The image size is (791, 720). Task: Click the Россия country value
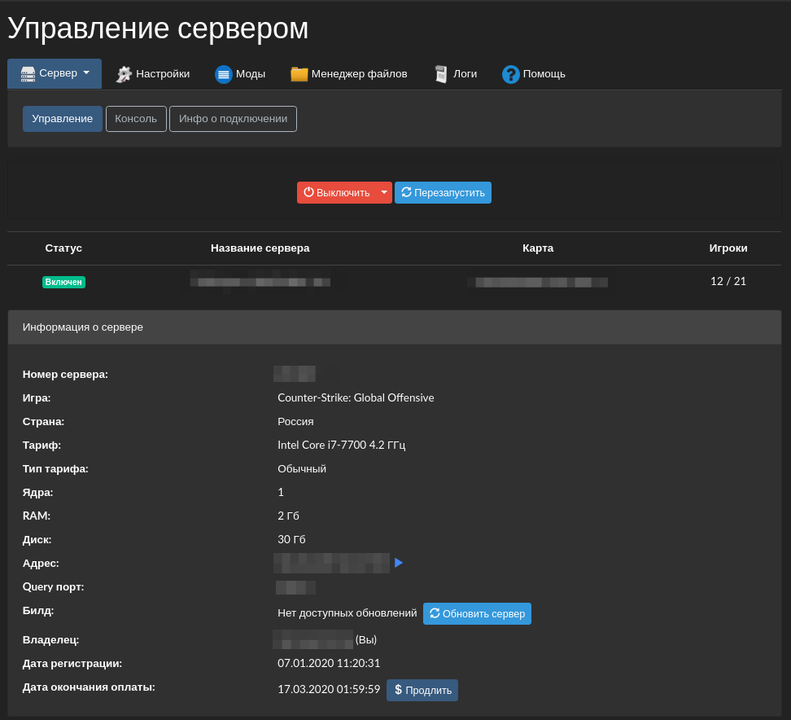[x=296, y=421]
